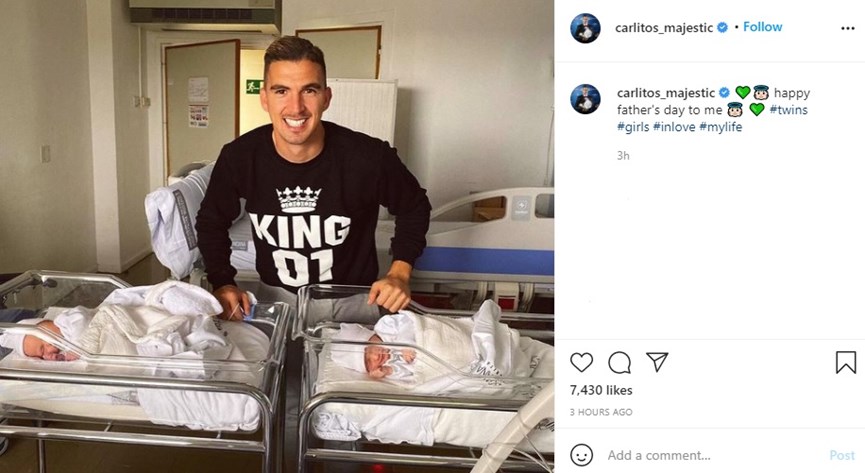Open the #girls hashtag
865x473 pixels.
click(x=633, y=127)
